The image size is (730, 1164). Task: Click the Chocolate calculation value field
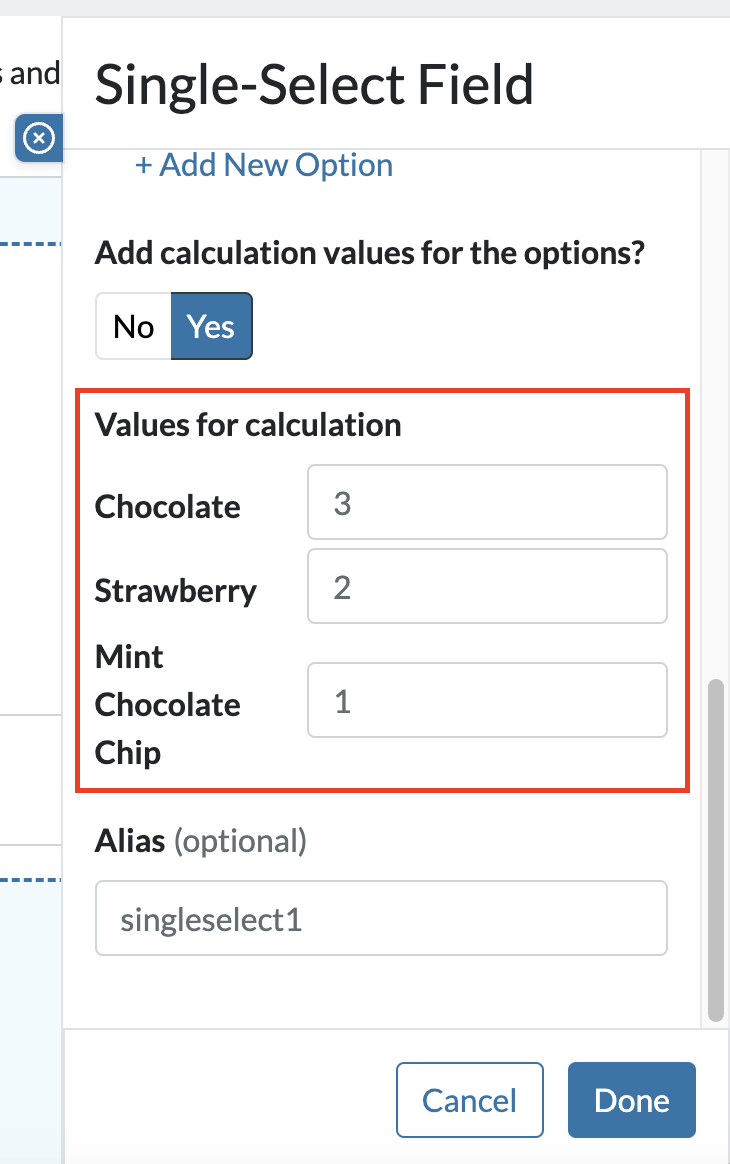click(487, 502)
